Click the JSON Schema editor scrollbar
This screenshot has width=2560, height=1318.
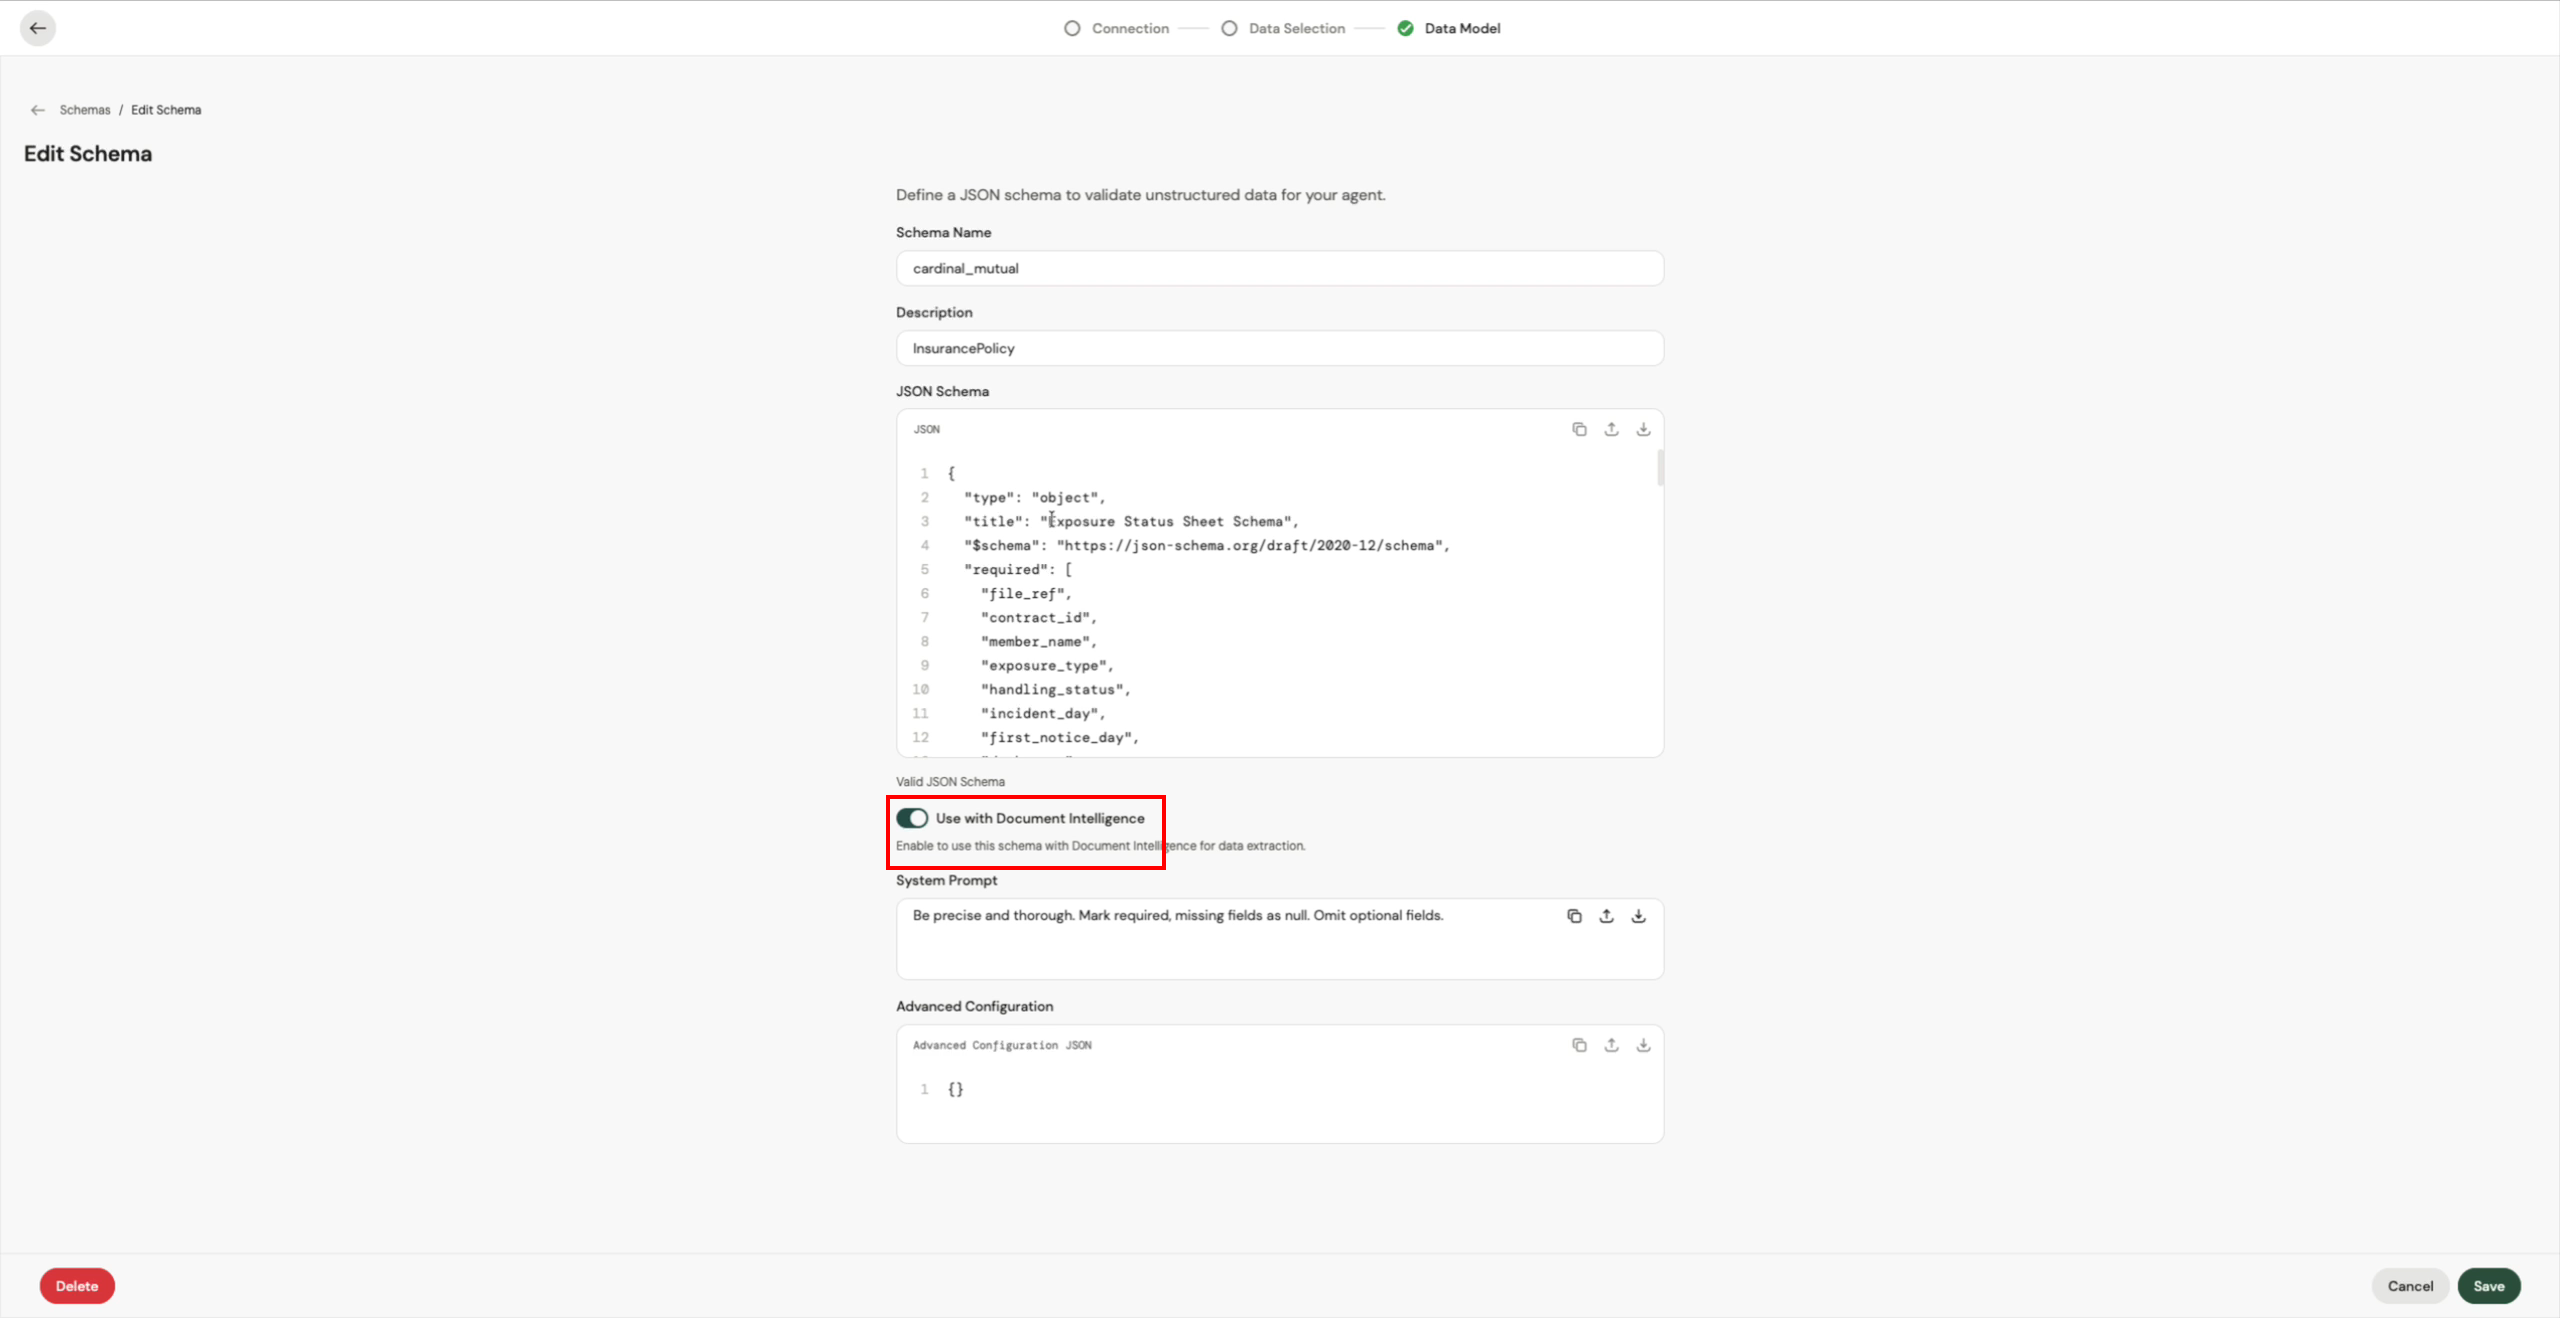[x=1660, y=468]
